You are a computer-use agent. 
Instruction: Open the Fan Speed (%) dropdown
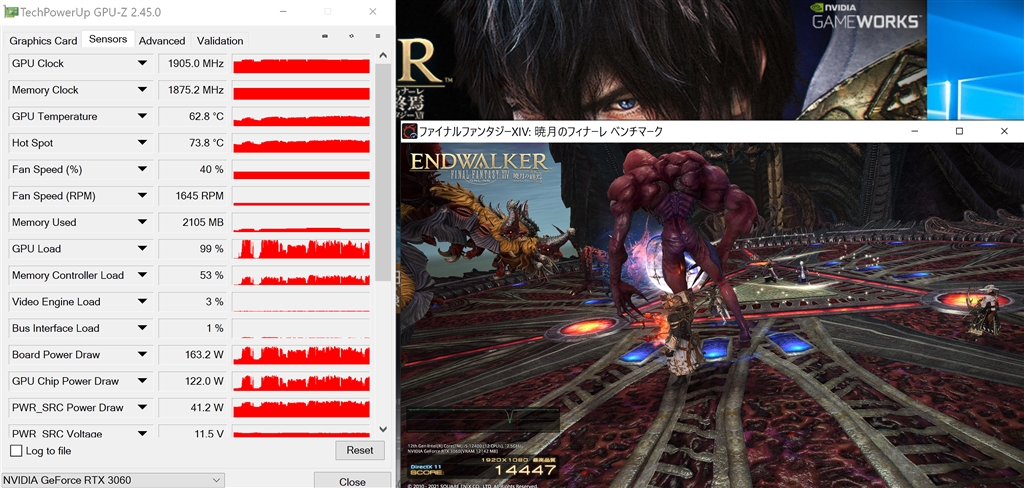tap(142, 169)
